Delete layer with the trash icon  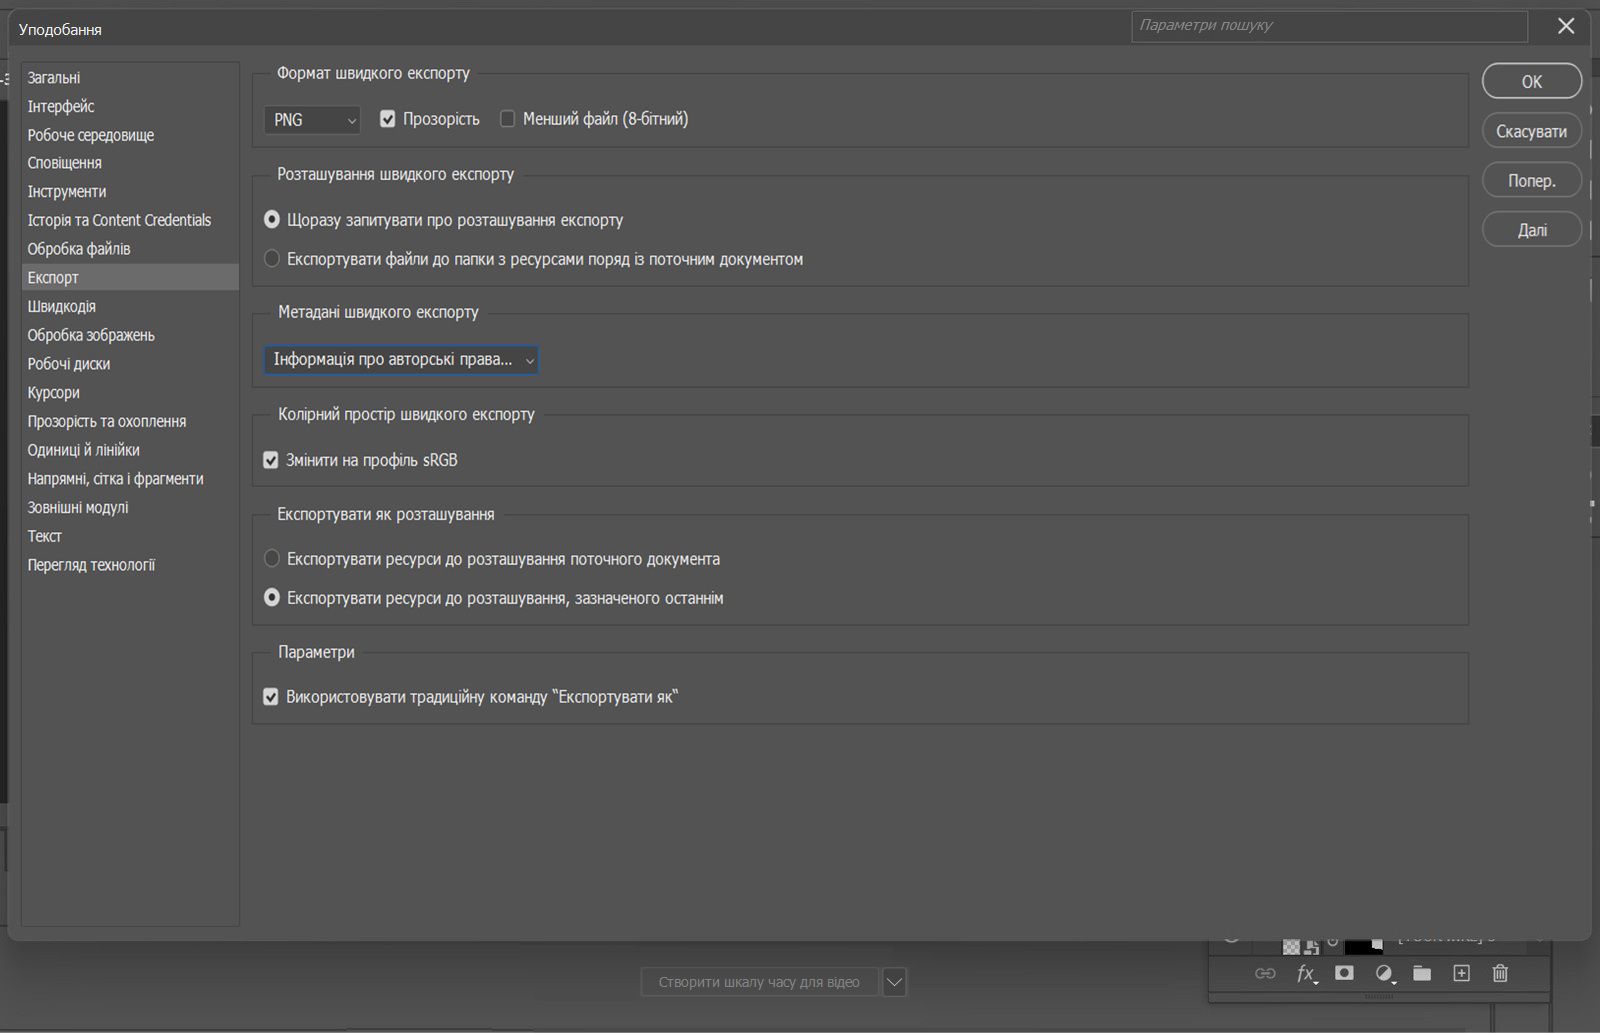pos(1500,973)
